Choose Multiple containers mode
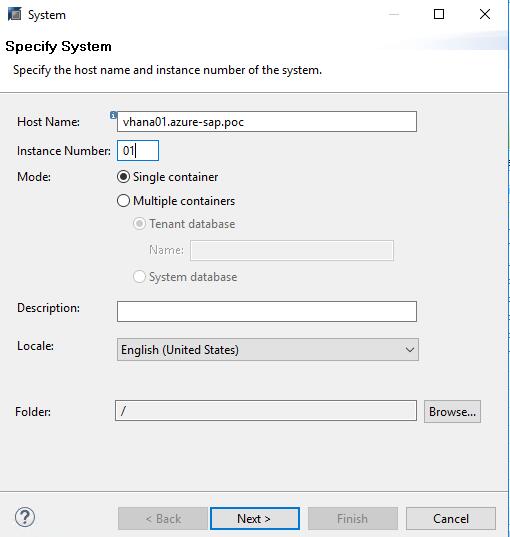Viewport: 510px width, 537px height. point(123,201)
